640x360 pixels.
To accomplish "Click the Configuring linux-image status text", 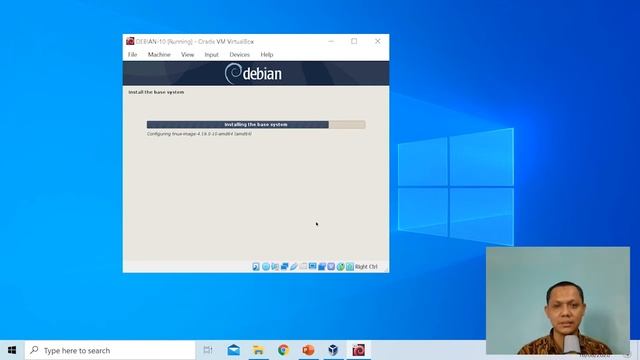I will (199, 134).
